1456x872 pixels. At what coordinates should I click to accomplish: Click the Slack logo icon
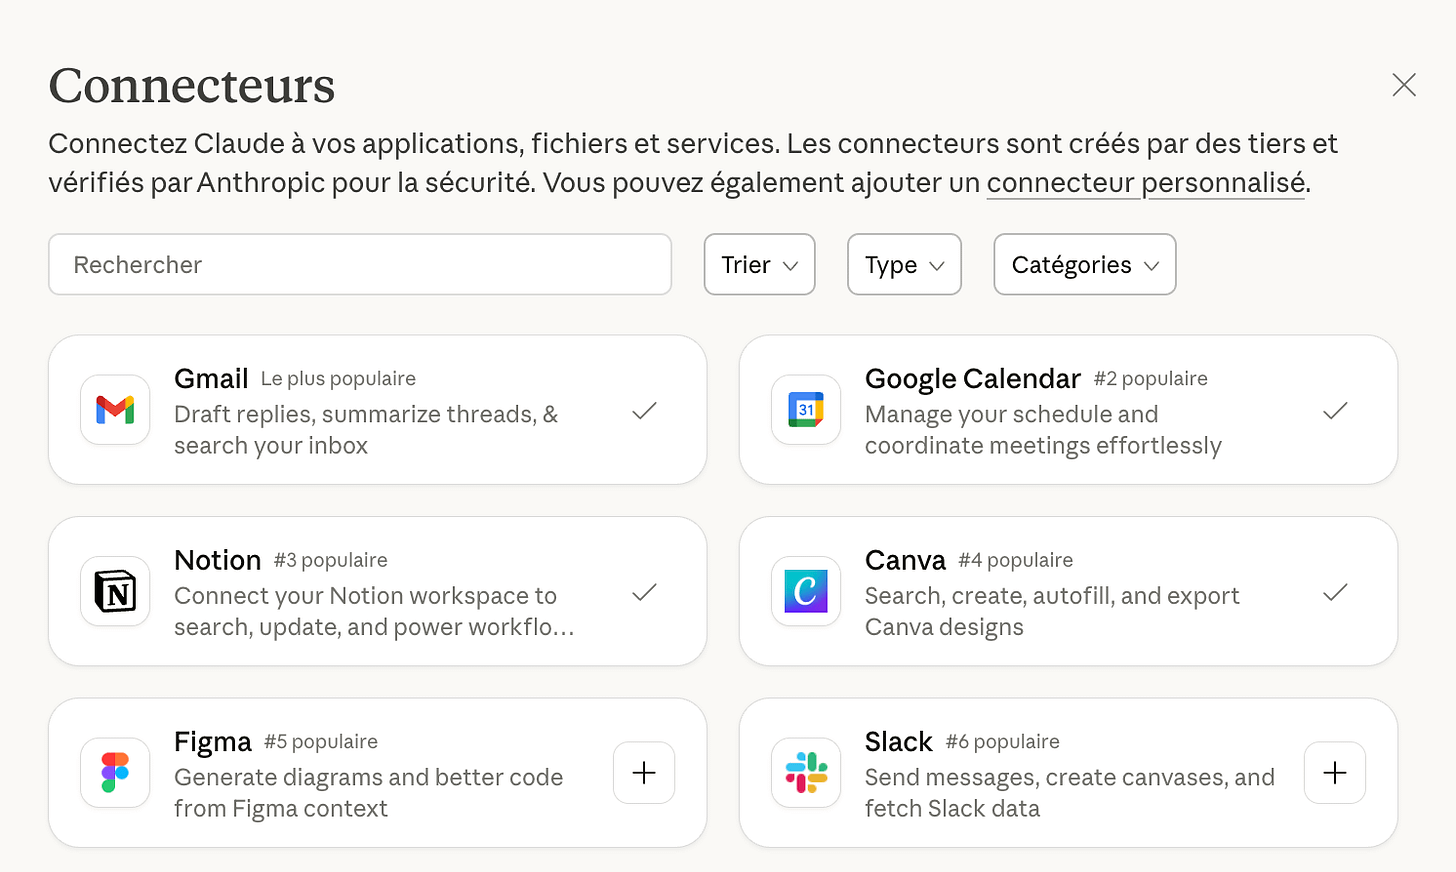tap(806, 773)
